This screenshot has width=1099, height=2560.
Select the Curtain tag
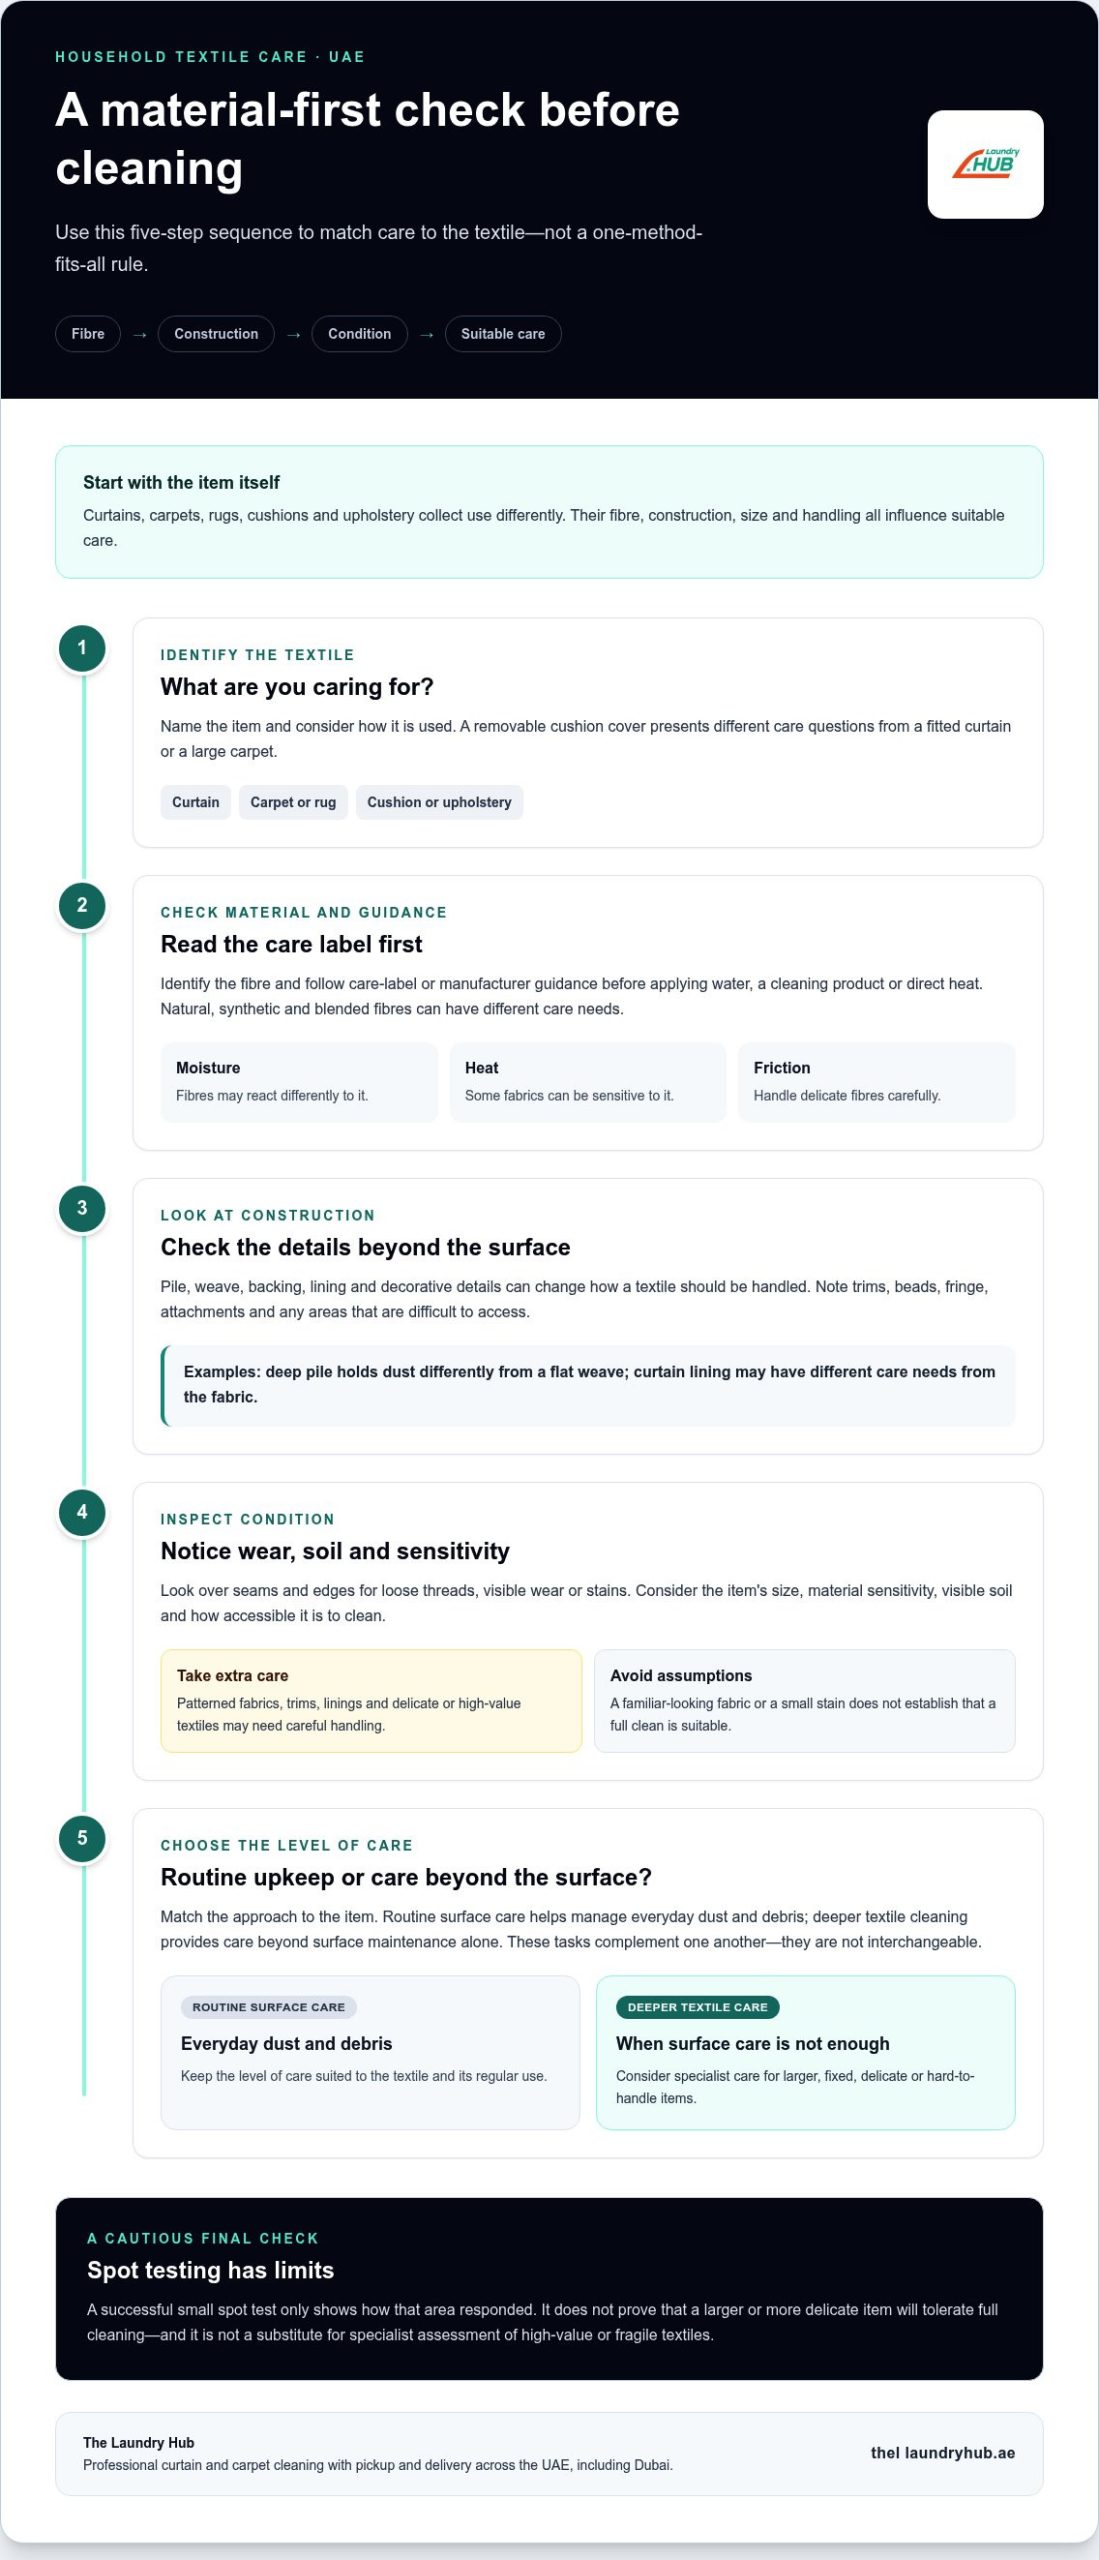[x=196, y=802]
